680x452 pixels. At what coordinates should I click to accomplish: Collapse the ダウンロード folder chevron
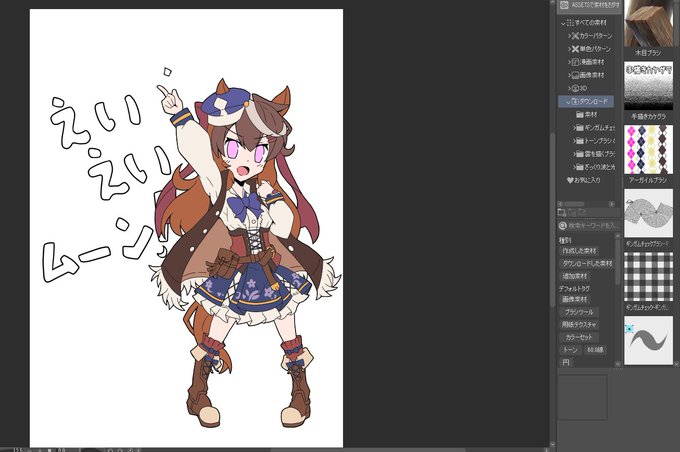568,102
